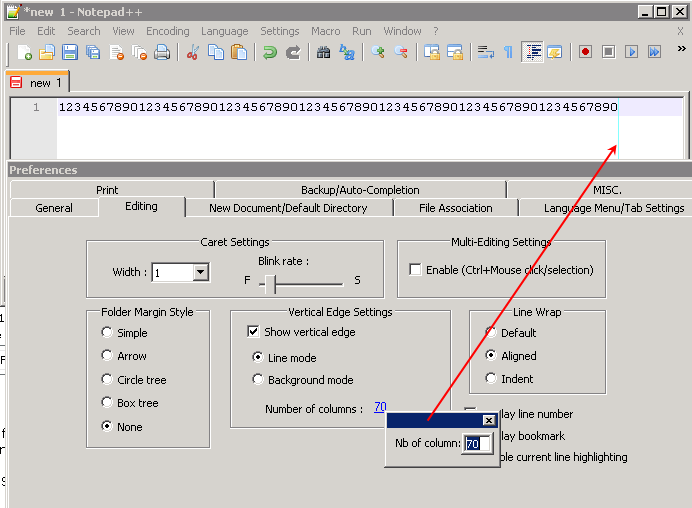Screen dimensions: 692x508
Task: Open the Edit menu
Action: (46, 31)
